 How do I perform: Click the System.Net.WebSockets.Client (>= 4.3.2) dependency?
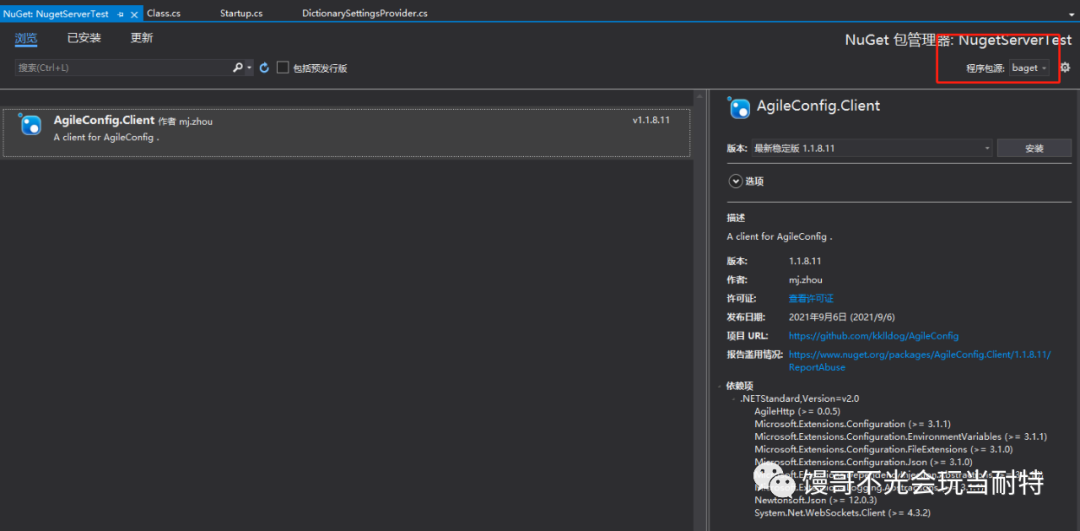click(x=843, y=512)
